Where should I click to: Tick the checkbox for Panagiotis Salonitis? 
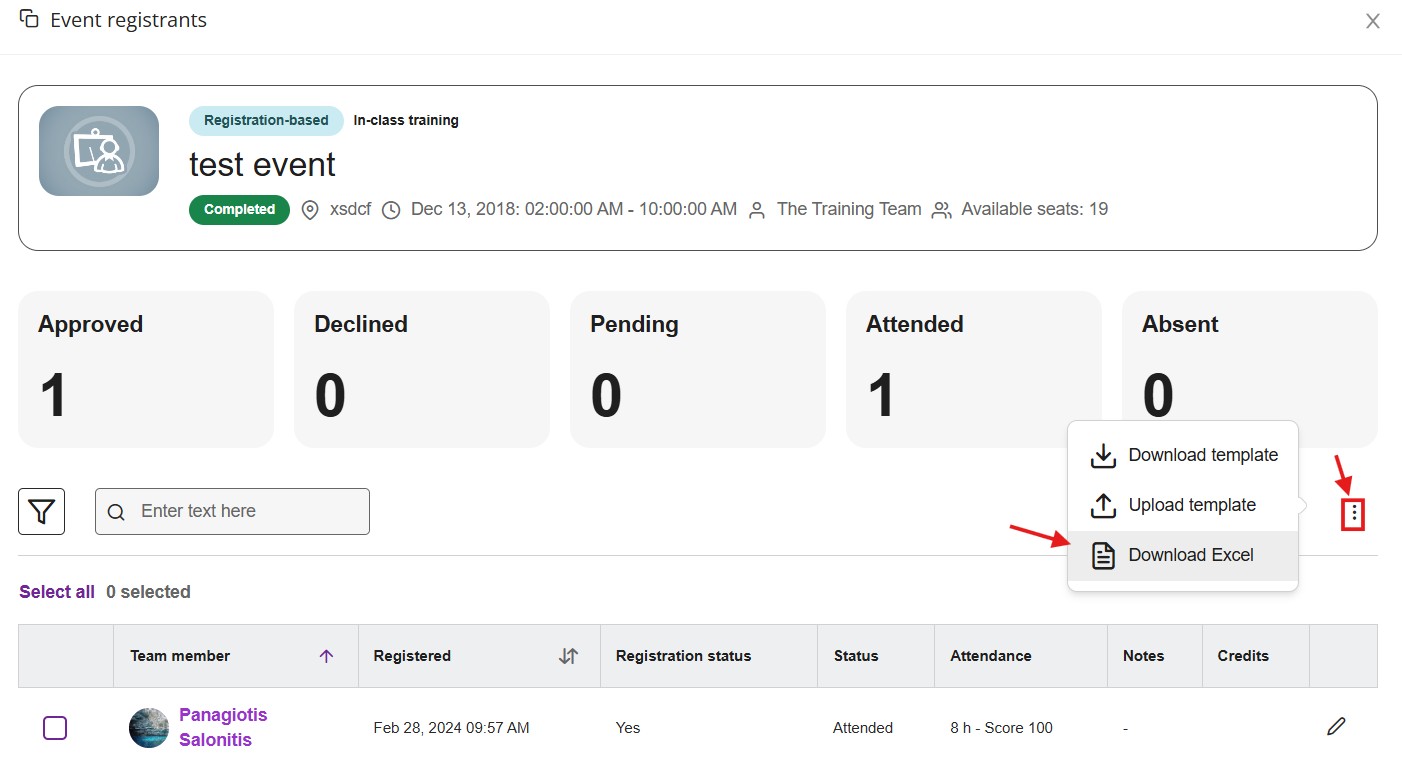click(55, 728)
